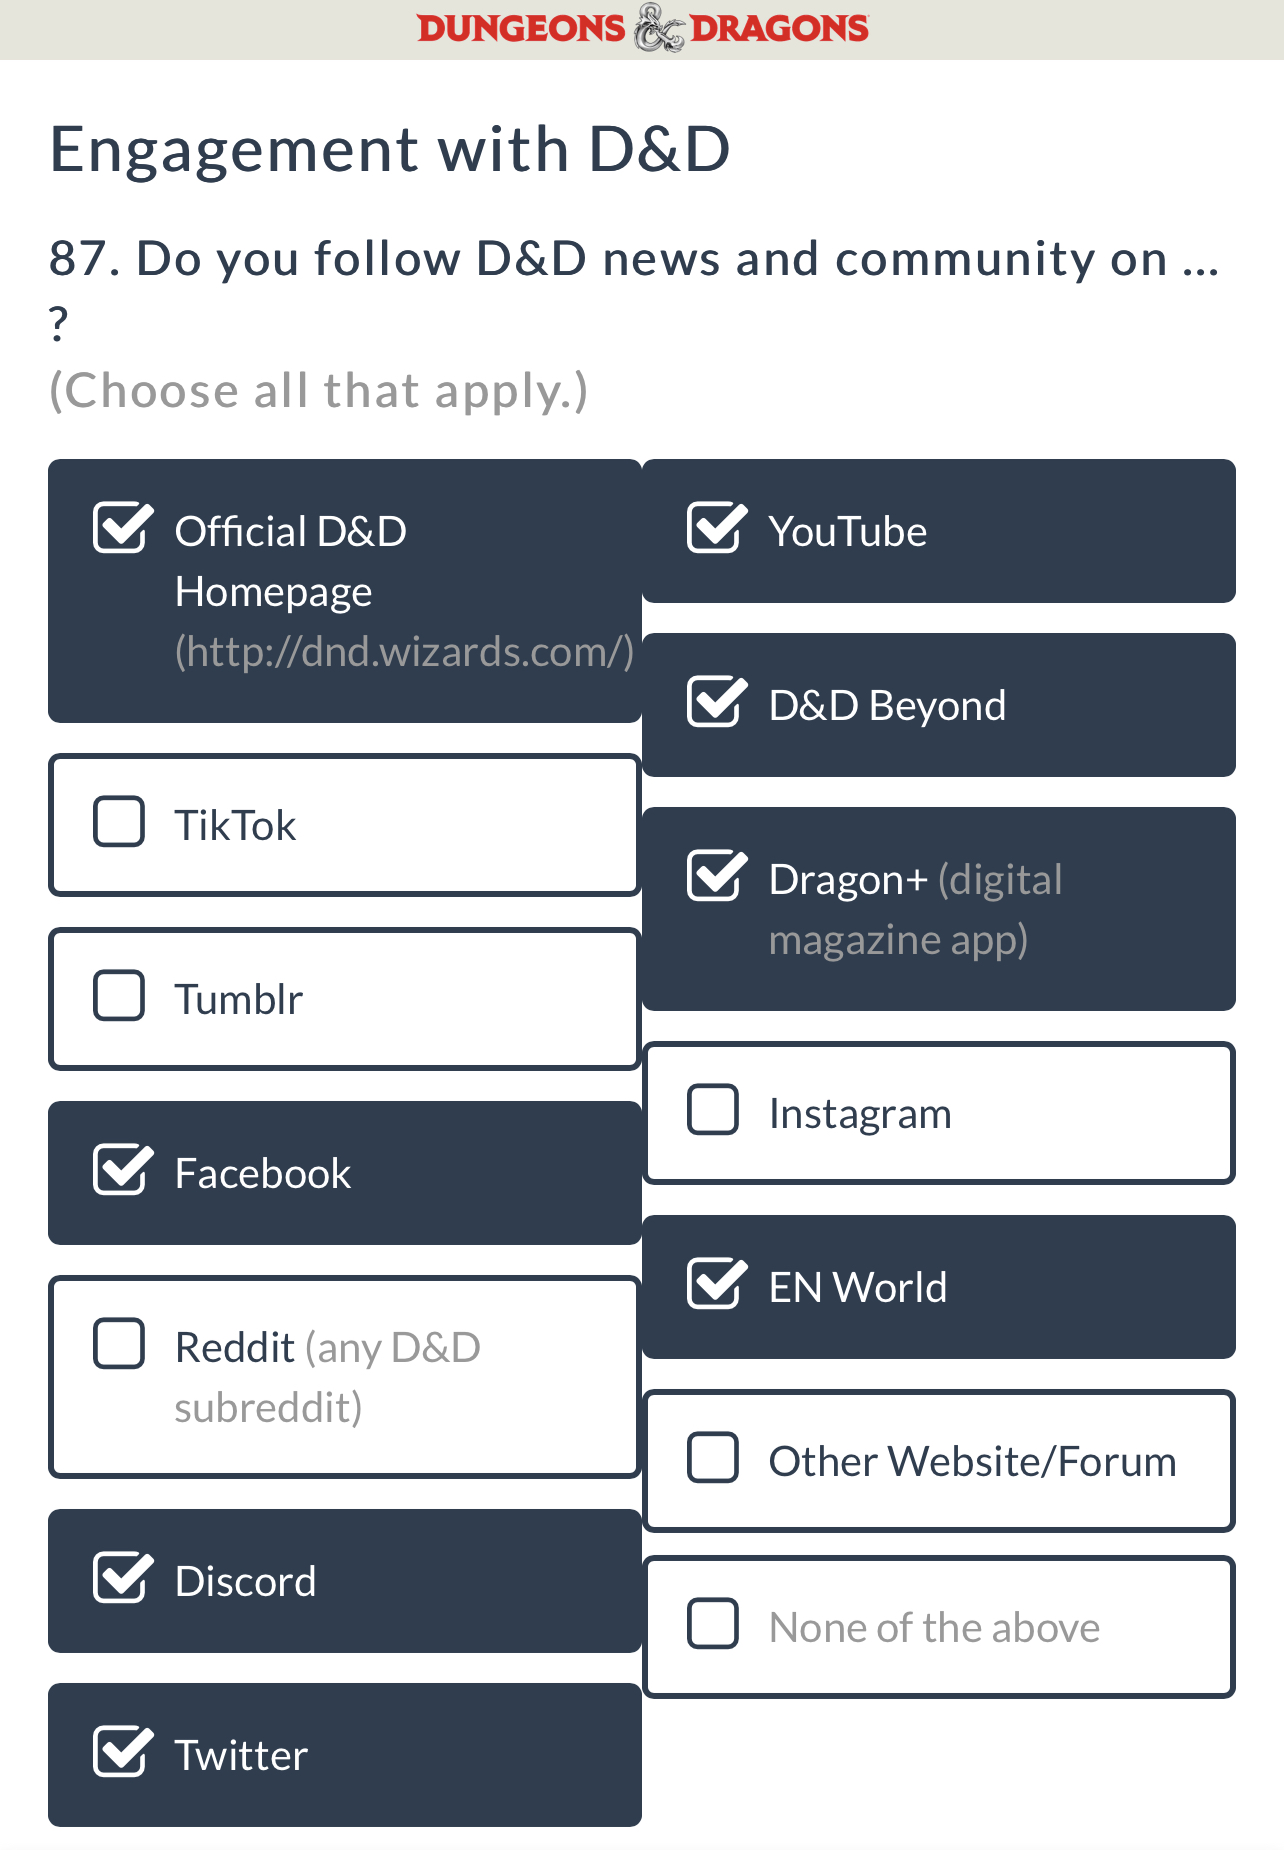
Task: Click the Dungeons & Dragons logo
Action: click(642, 28)
